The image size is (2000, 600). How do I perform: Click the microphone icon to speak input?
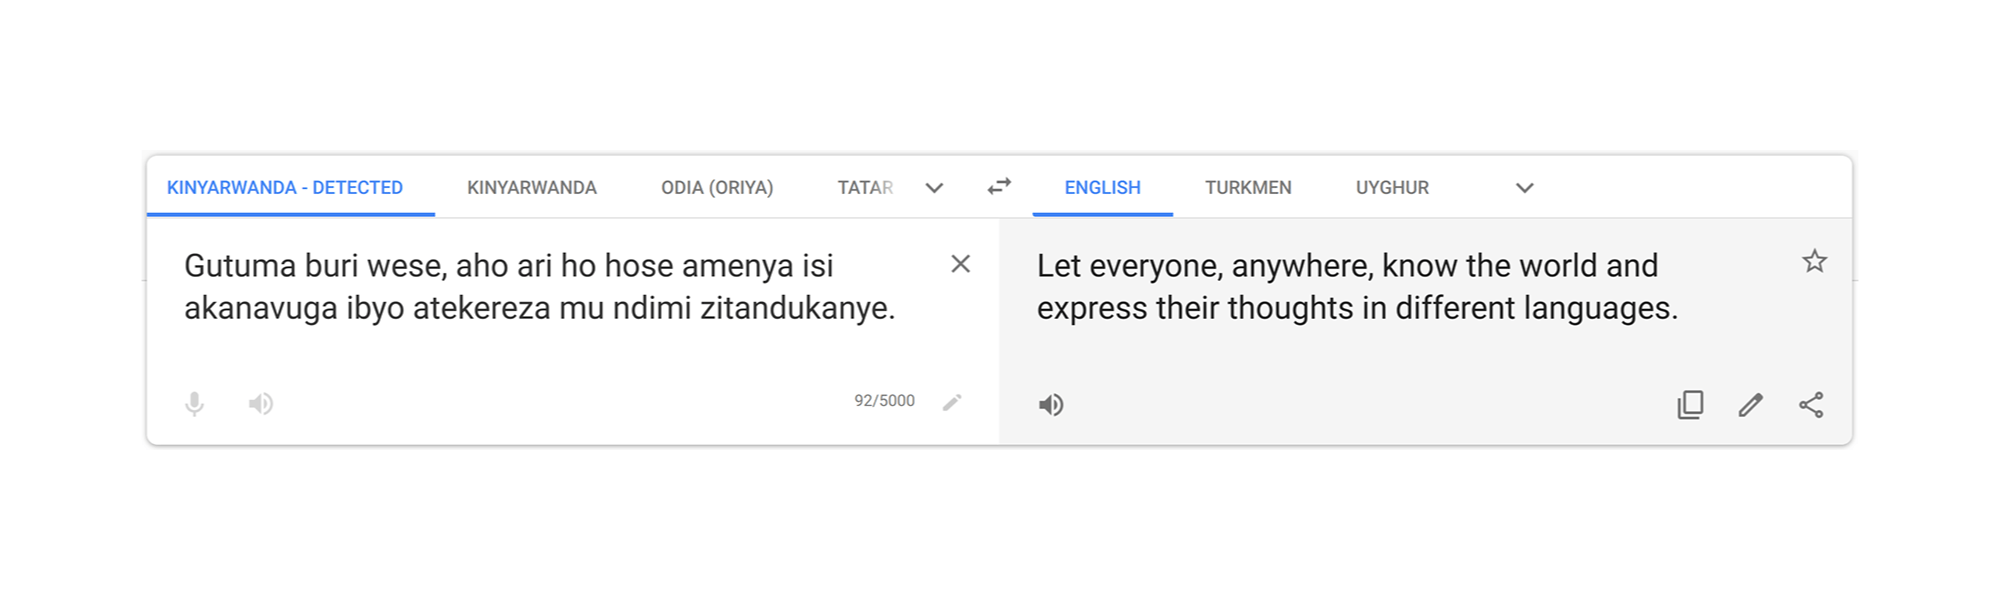pyautogui.click(x=194, y=404)
